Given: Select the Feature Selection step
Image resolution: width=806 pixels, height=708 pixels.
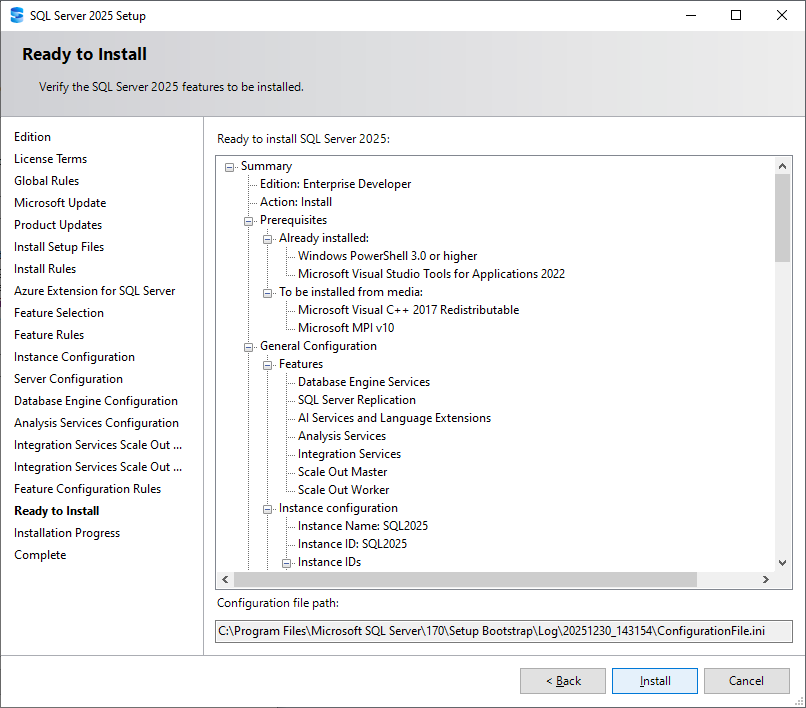Looking at the screenshot, I should pos(59,313).
